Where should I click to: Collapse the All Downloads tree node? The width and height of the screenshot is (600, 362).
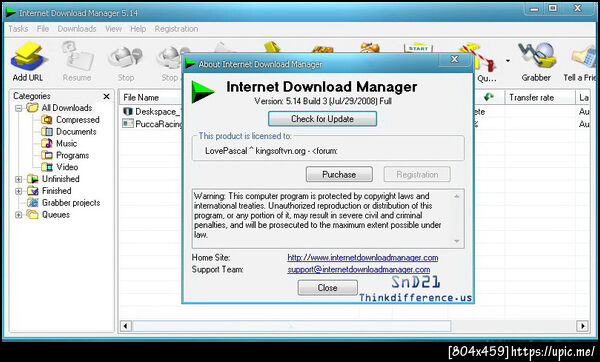pos(18,108)
